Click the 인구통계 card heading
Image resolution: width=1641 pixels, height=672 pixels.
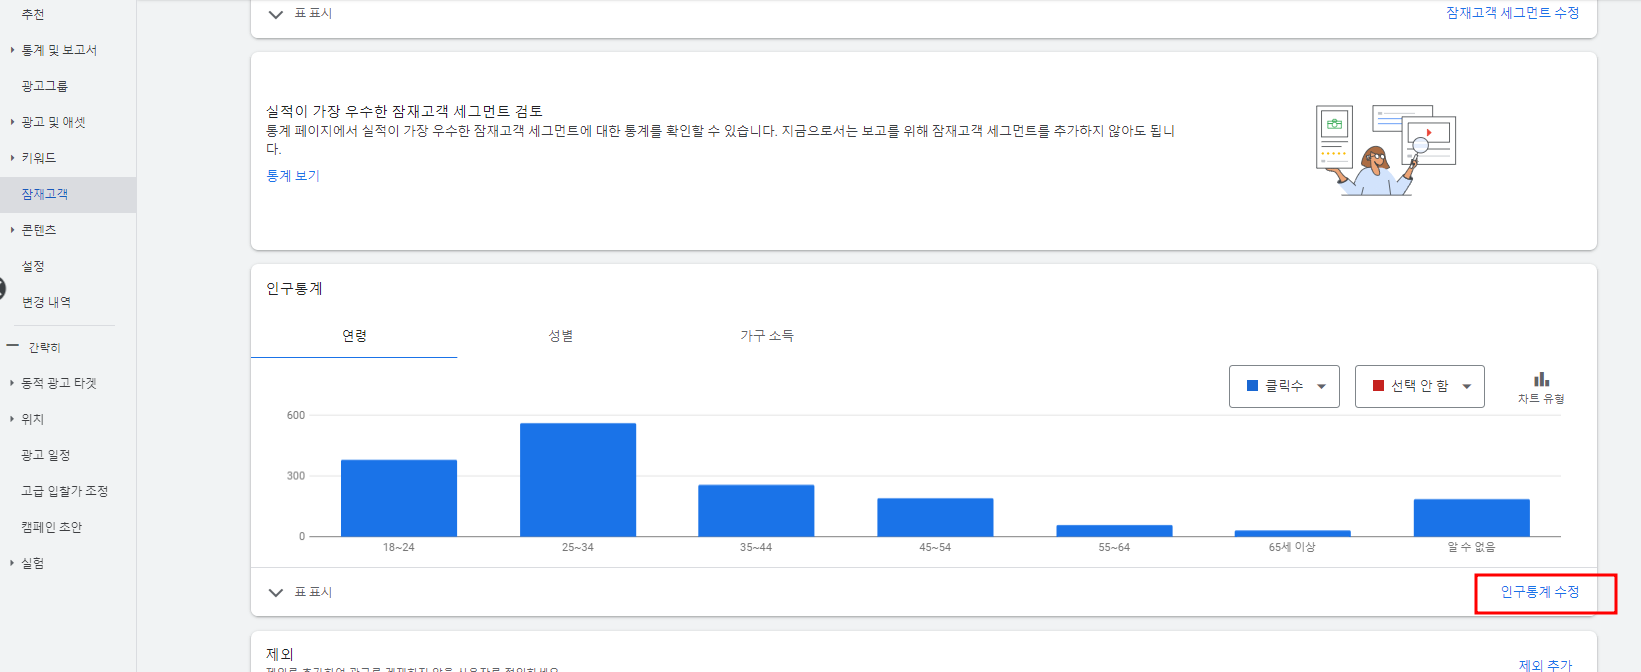click(294, 288)
